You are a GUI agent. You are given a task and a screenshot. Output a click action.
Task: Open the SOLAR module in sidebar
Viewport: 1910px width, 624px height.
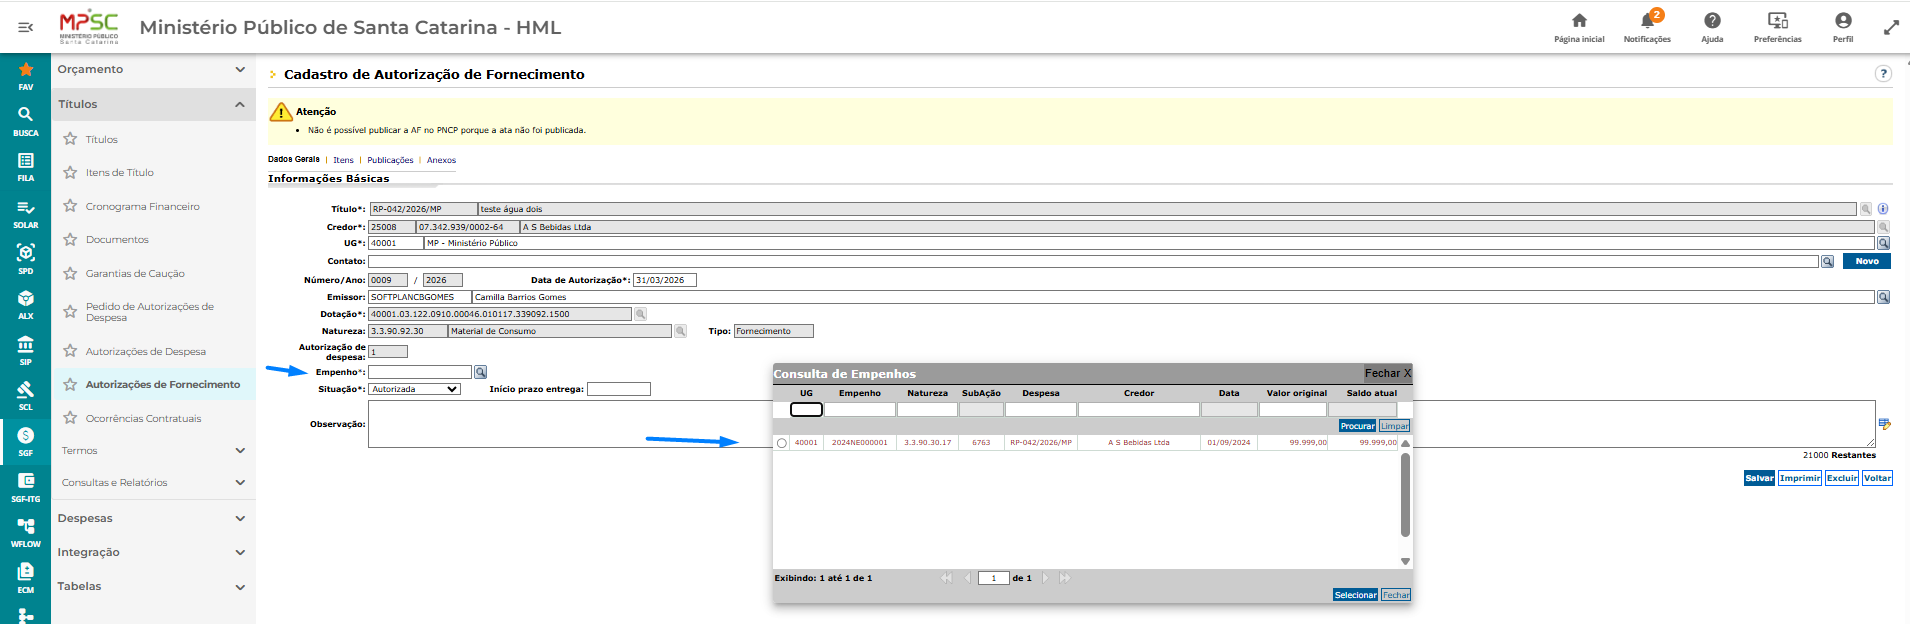(26, 214)
